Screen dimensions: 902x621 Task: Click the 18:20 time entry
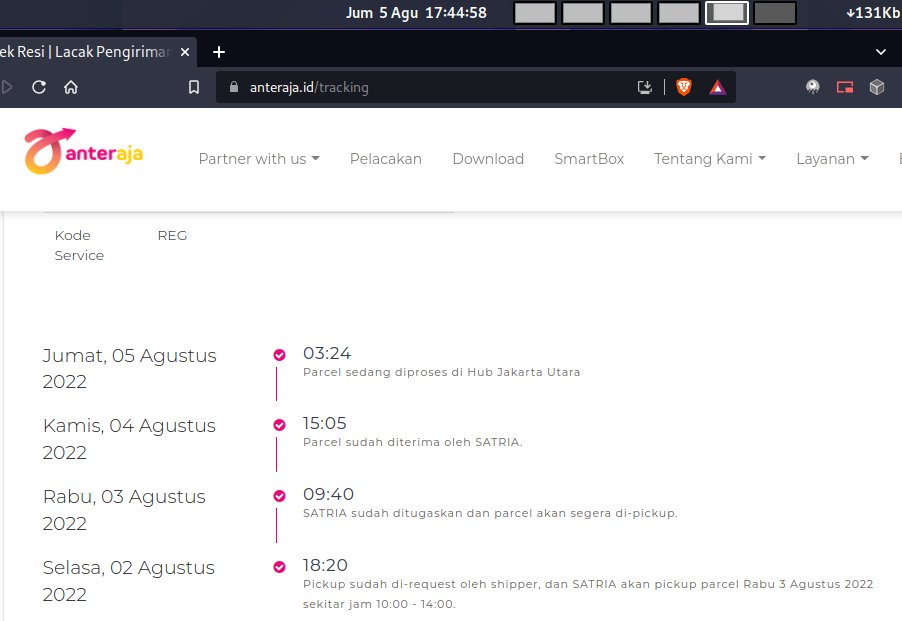[325, 565]
